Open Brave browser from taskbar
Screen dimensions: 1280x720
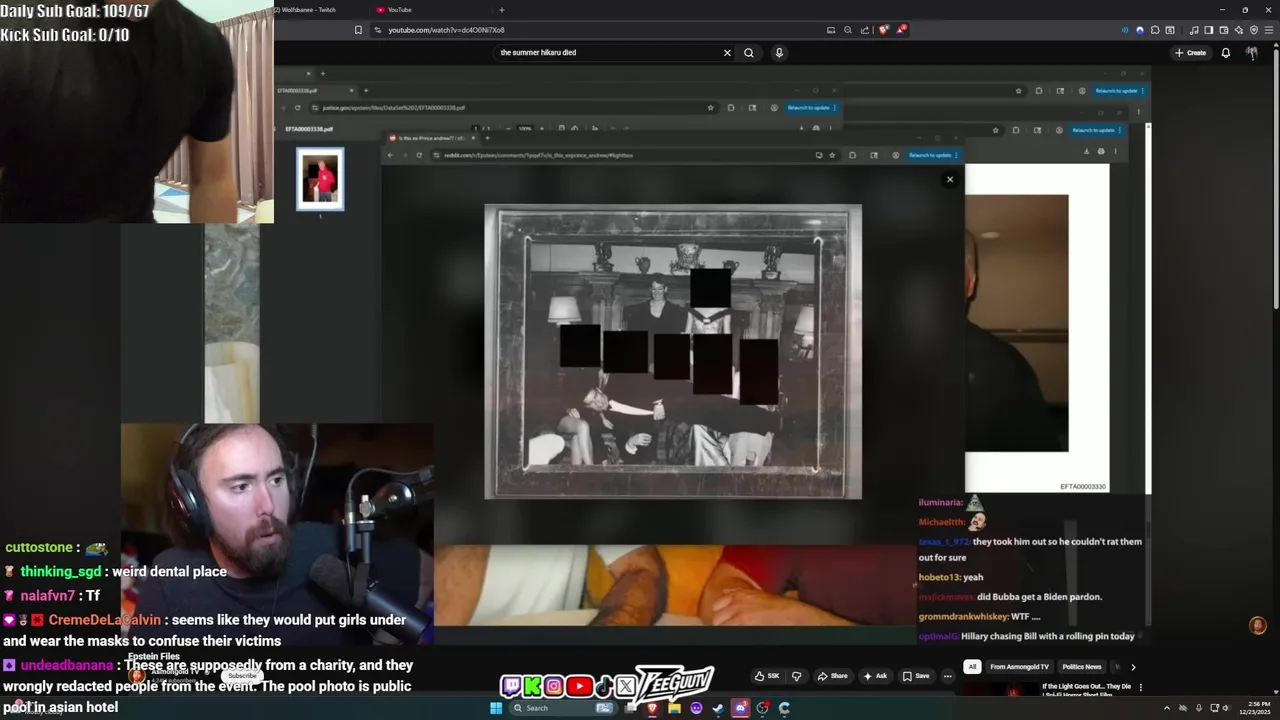pos(653,708)
